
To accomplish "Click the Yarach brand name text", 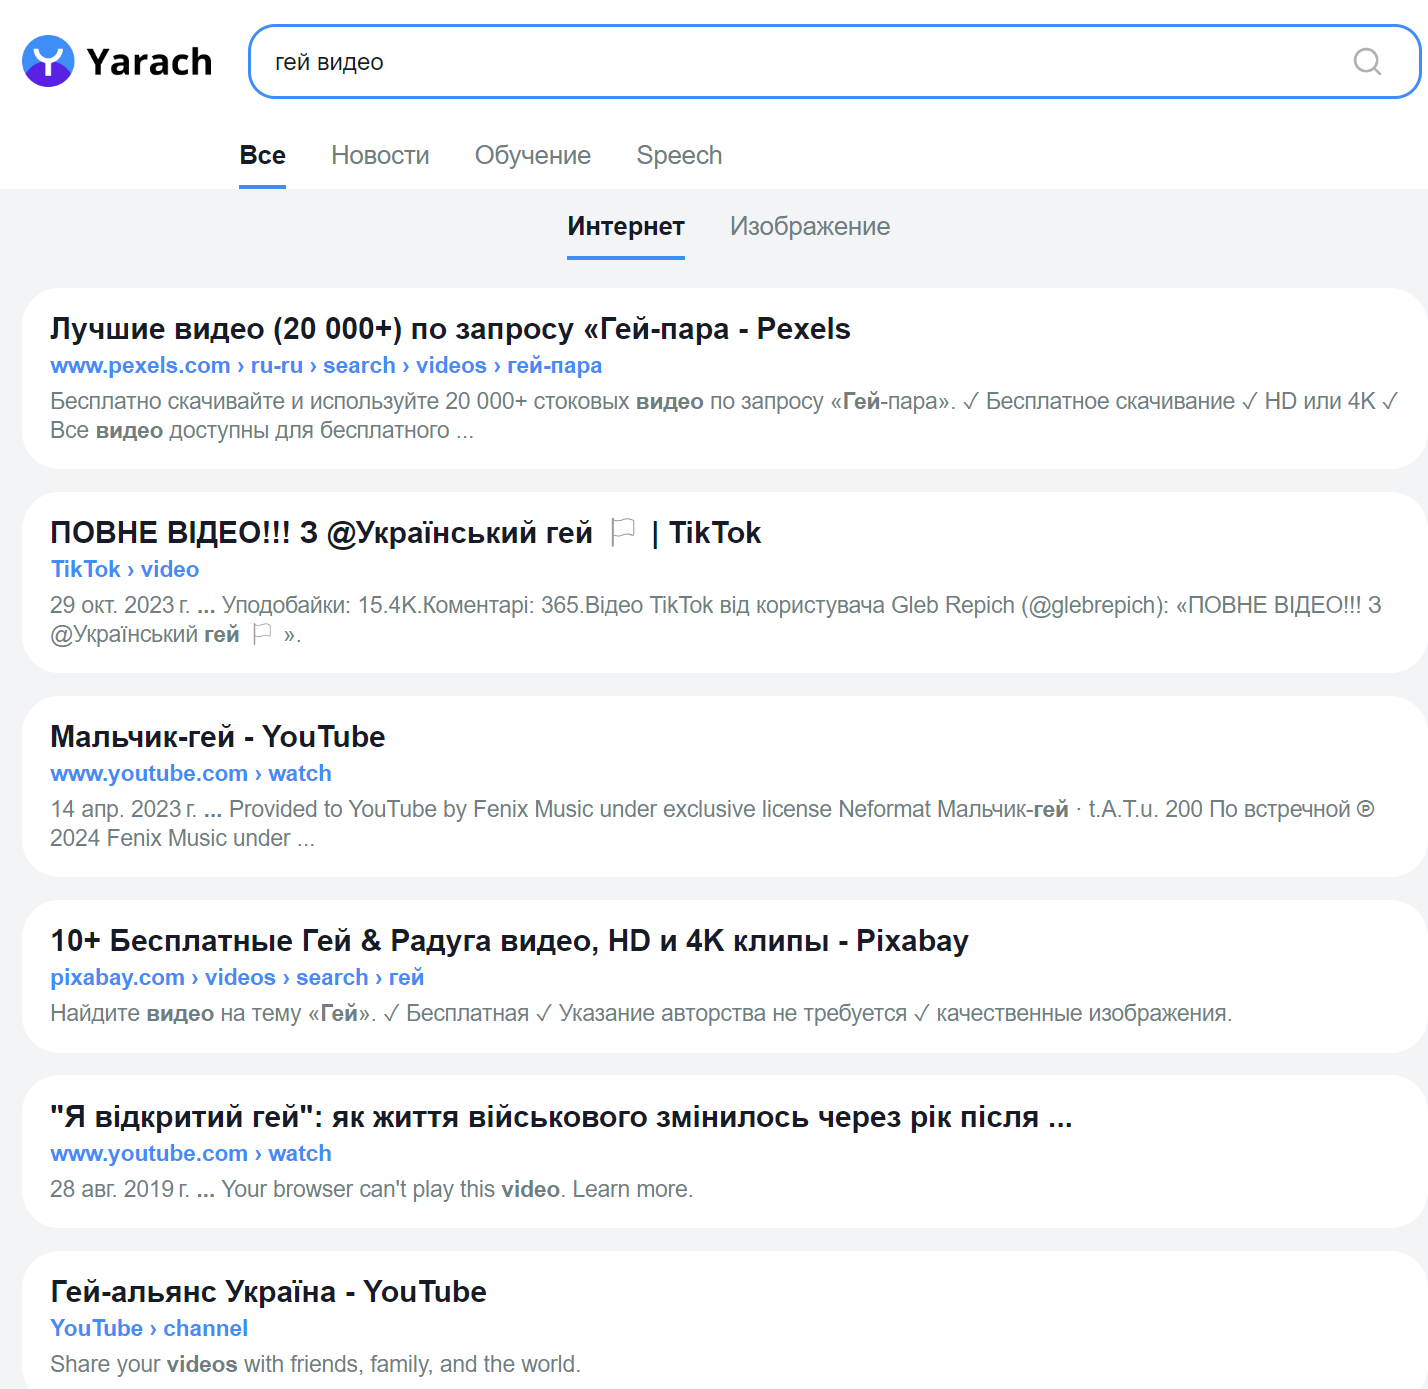I will pyautogui.click(x=149, y=62).
